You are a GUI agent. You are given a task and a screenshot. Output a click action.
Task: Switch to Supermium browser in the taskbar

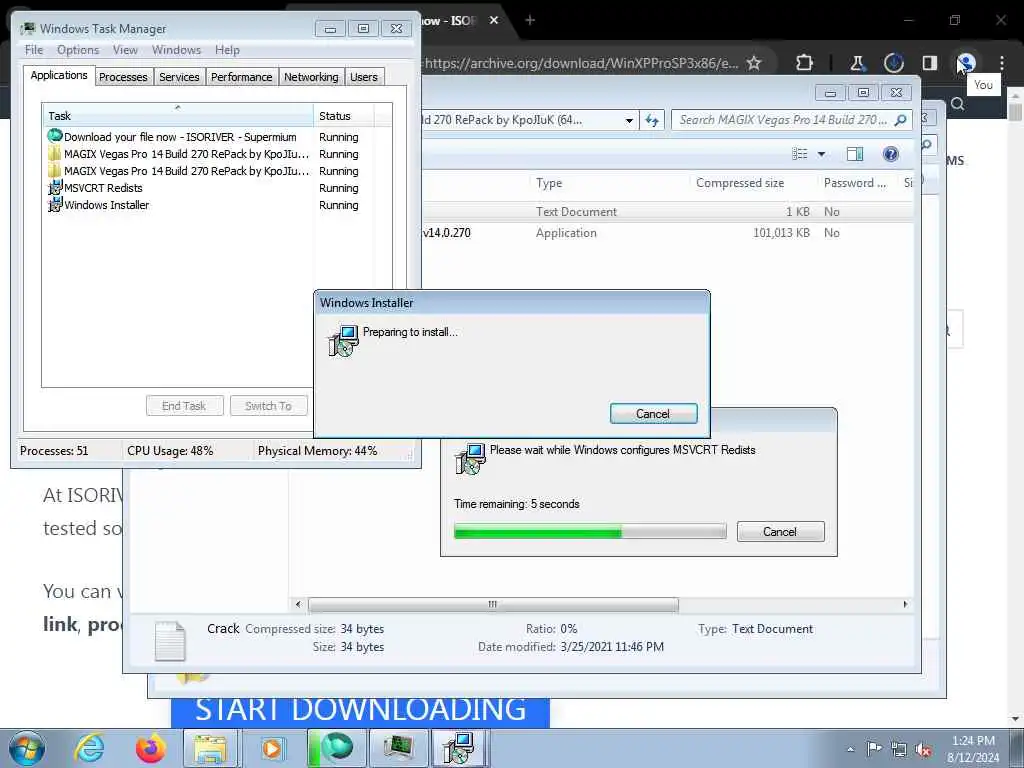tap(336, 748)
